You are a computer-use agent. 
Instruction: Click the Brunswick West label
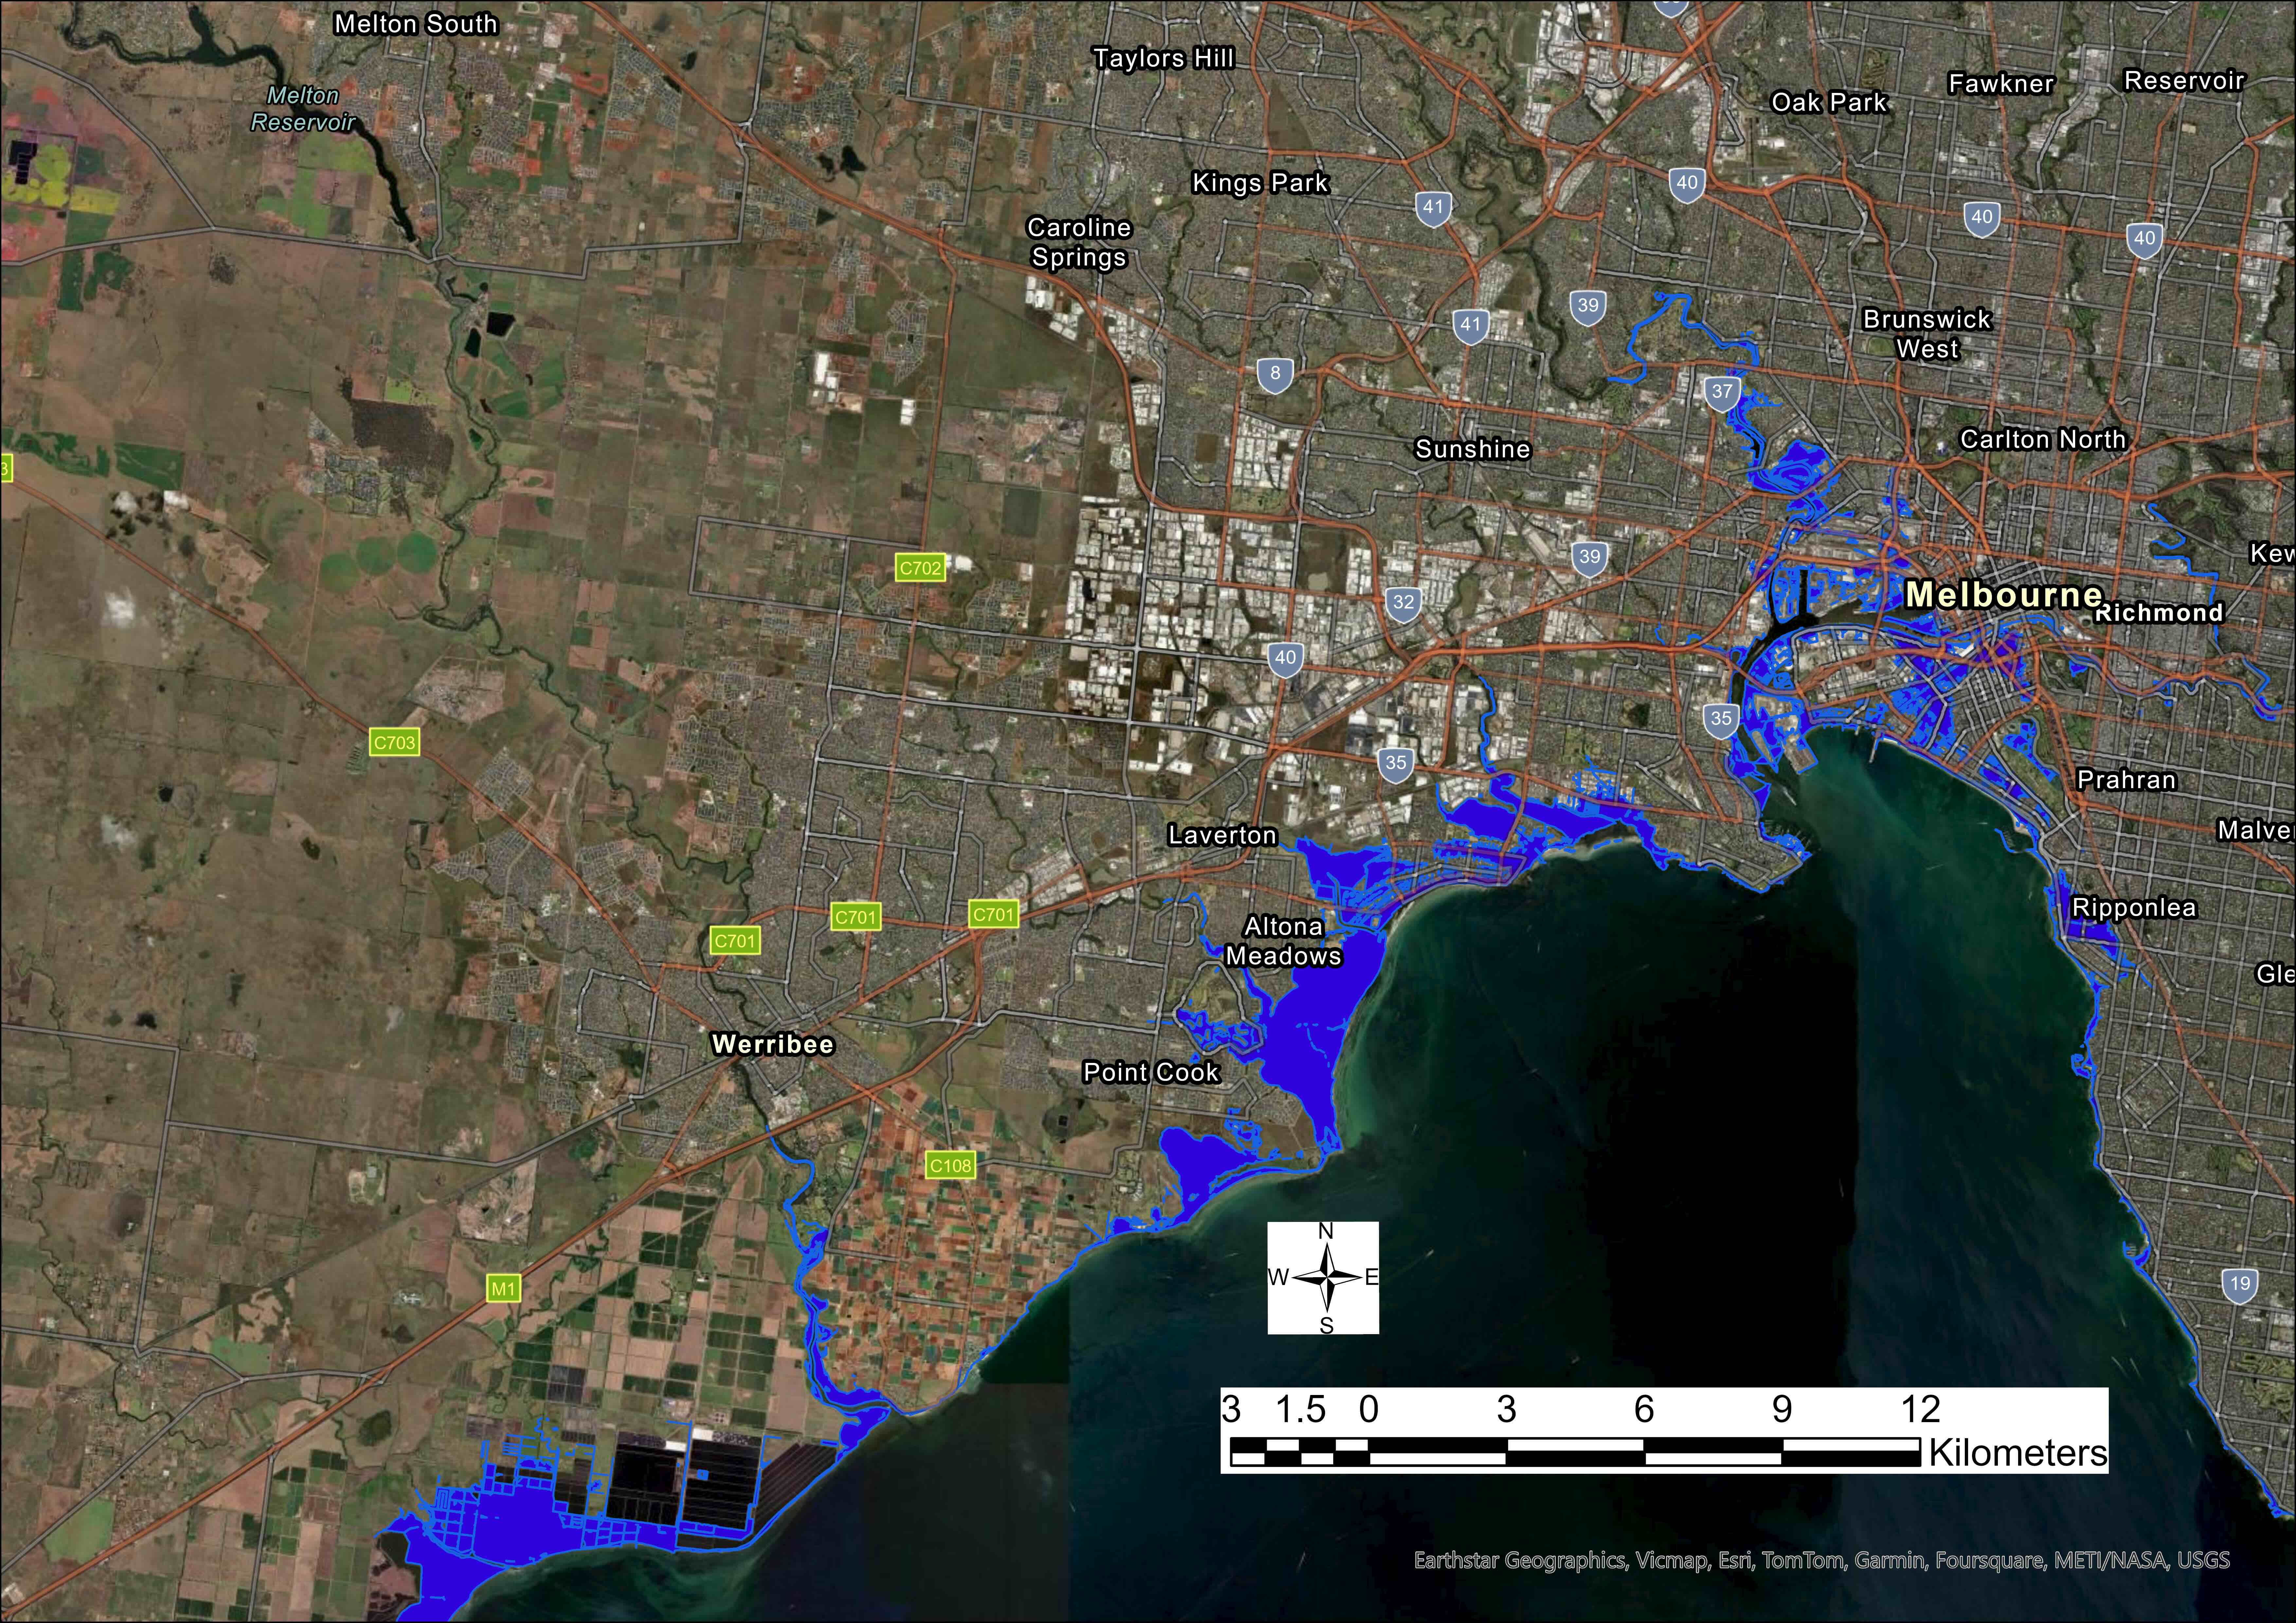[x=1927, y=334]
